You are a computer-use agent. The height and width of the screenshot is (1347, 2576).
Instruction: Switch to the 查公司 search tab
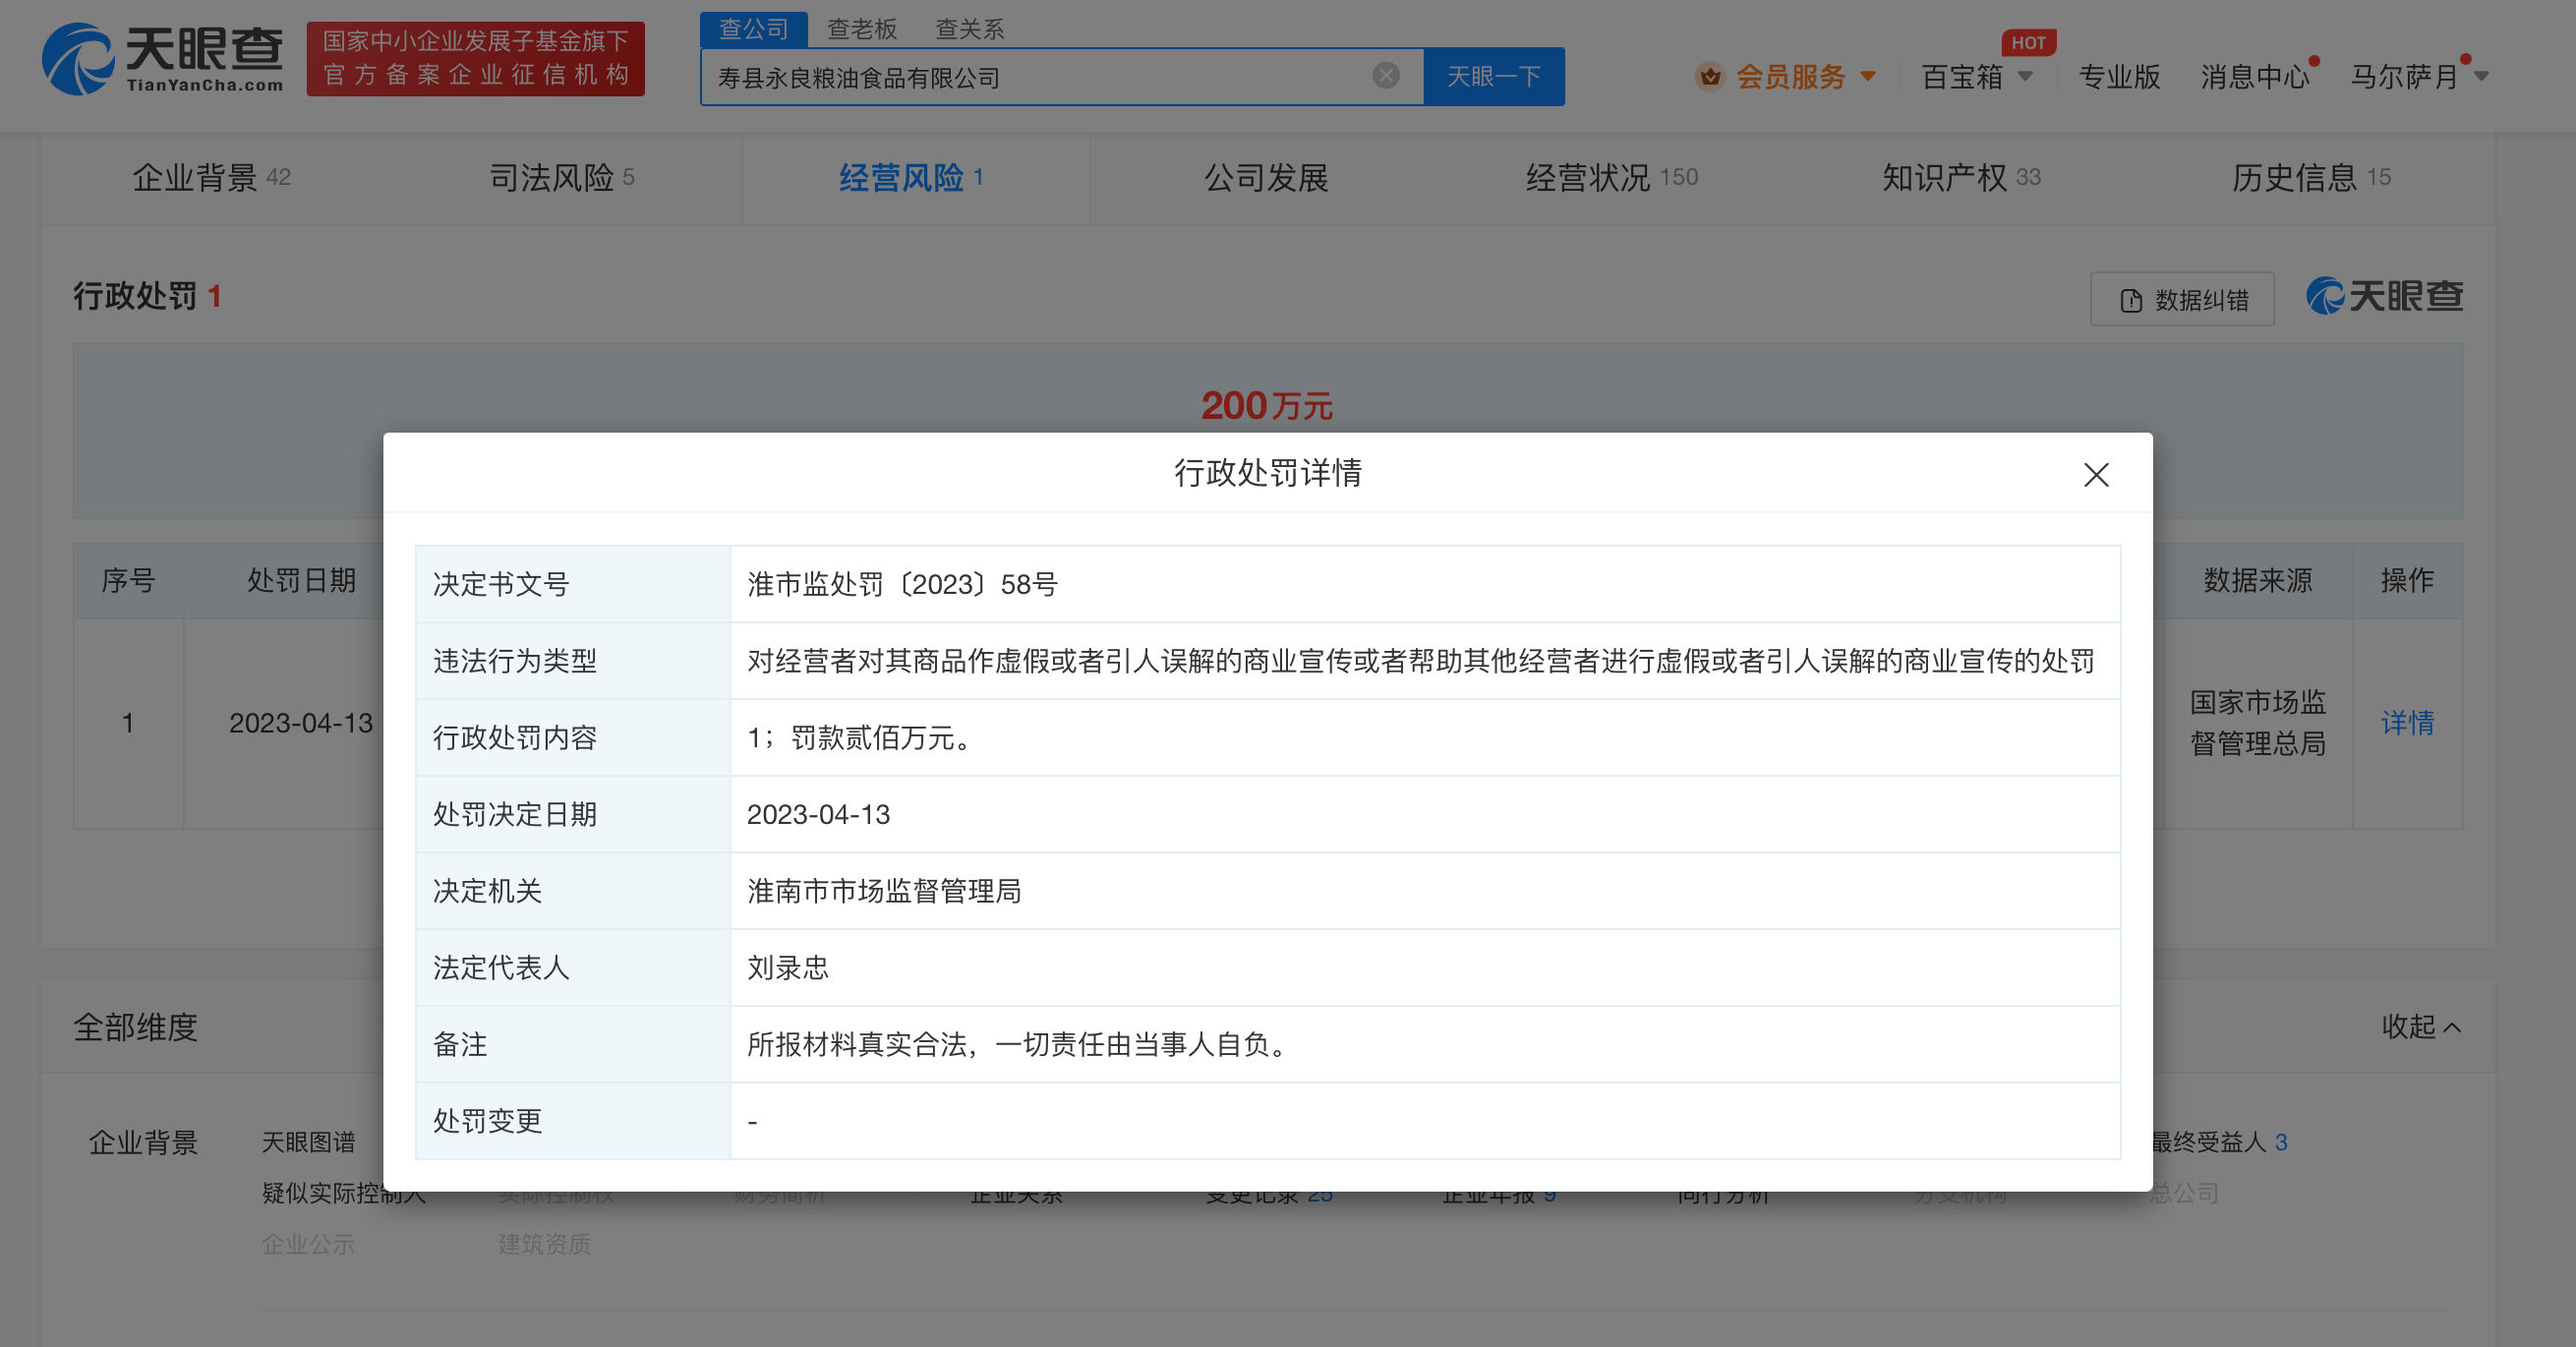[x=753, y=29]
